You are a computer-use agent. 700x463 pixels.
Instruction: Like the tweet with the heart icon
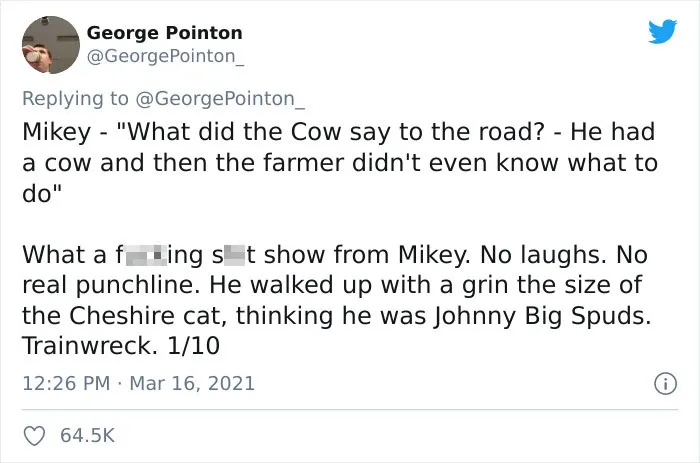click(x=34, y=436)
